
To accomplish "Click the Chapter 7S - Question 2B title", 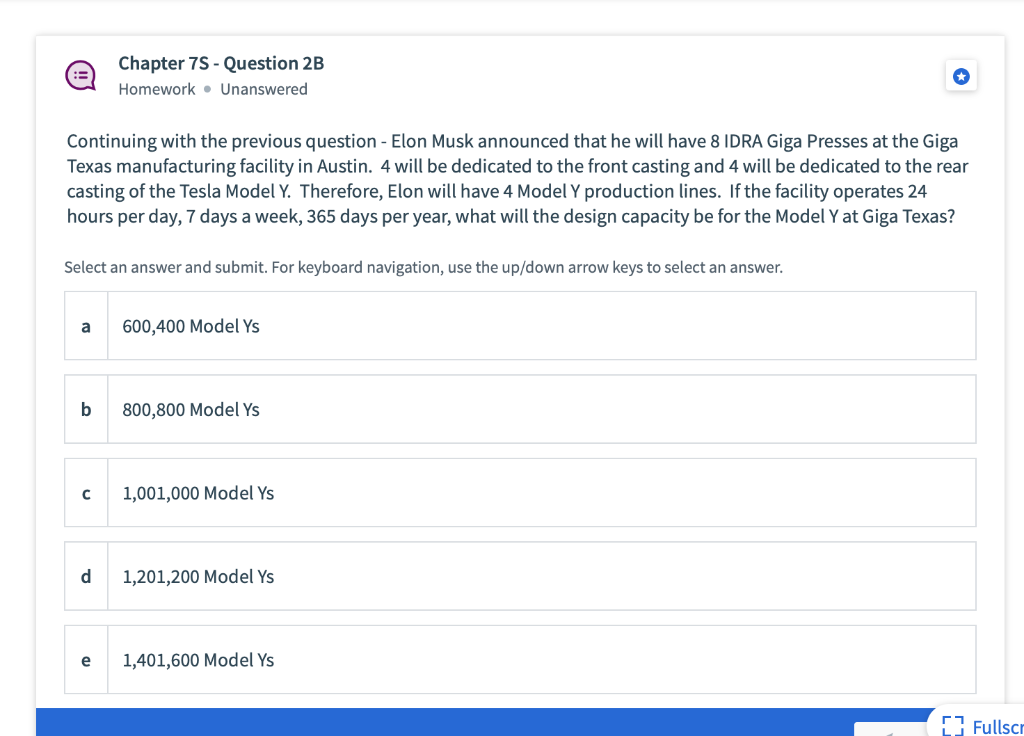I will point(221,63).
